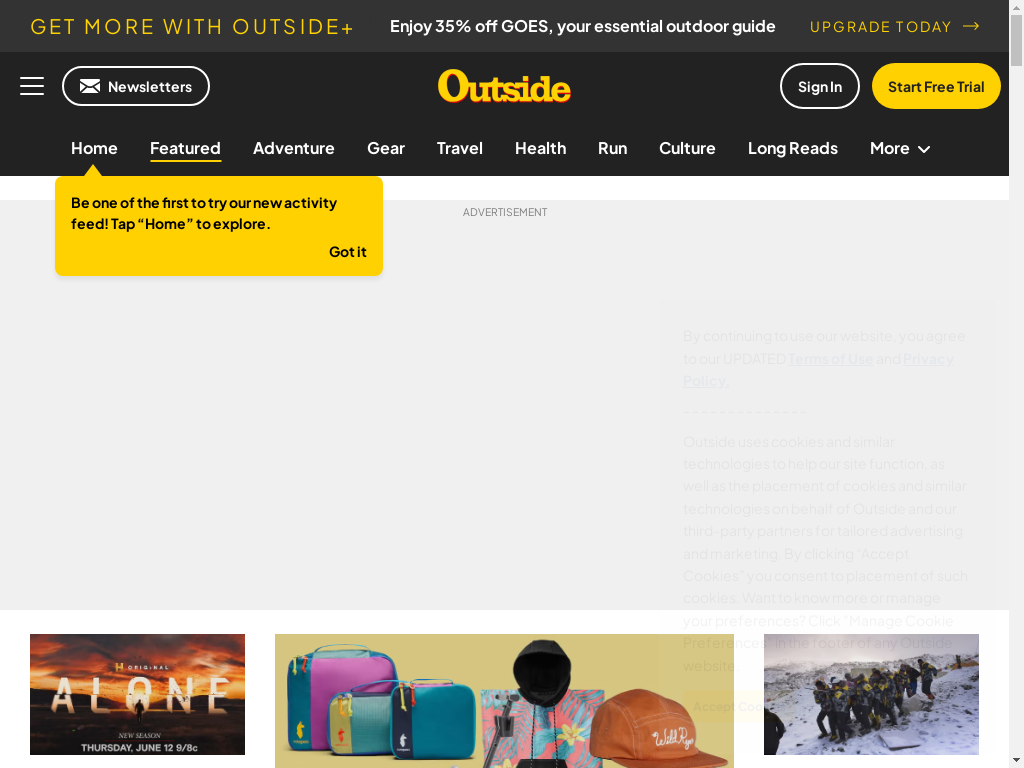Open the colorful gear products image
1024x768 pixels.
coord(504,701)
